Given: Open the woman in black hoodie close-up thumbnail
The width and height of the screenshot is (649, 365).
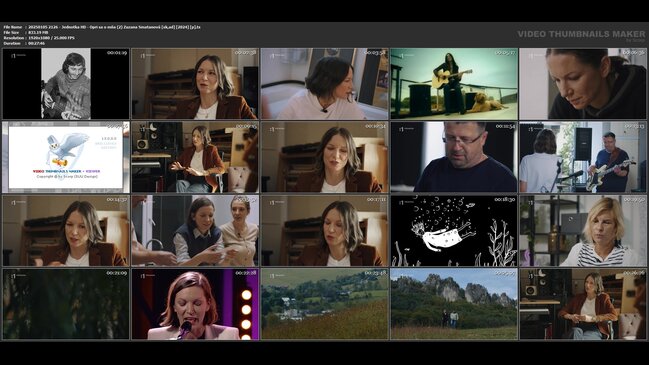Looking at the screenshot, I should (583, 84).
